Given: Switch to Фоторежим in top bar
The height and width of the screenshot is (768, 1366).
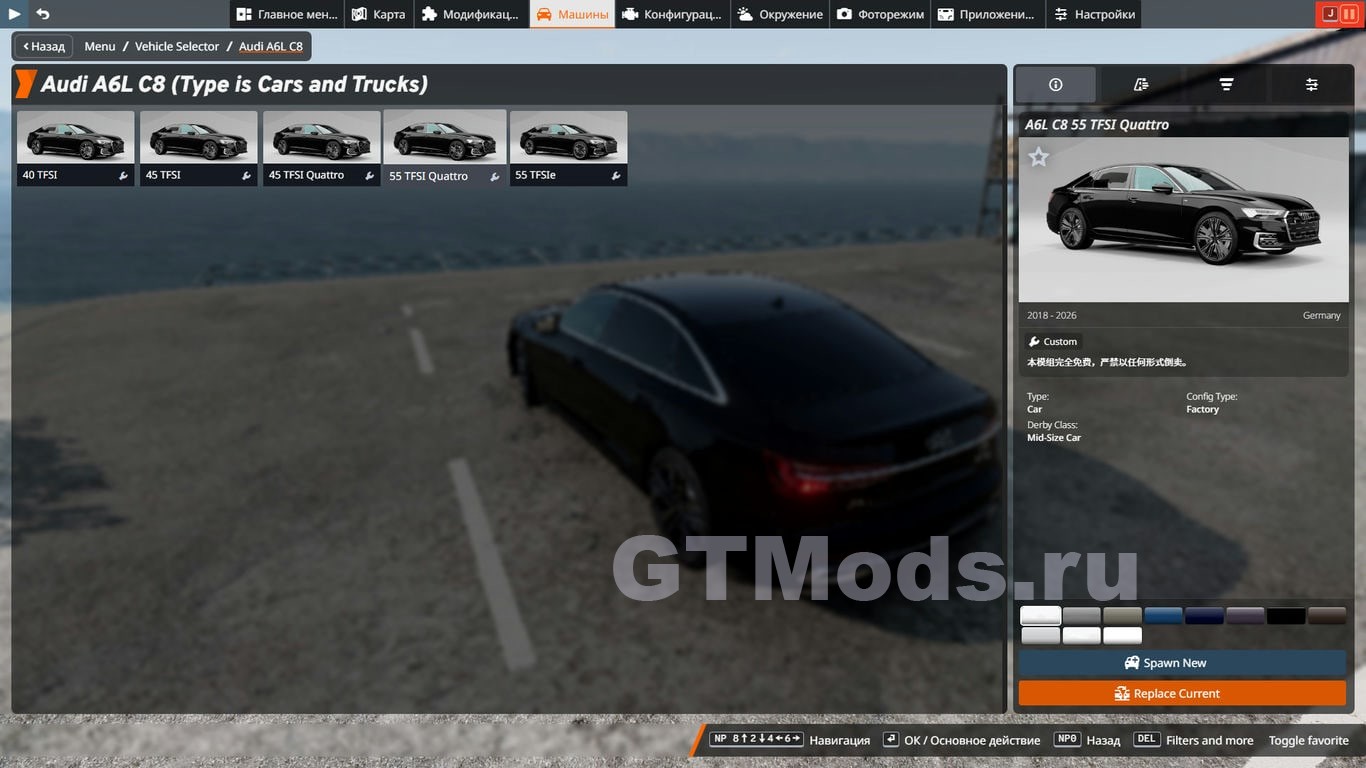Looking at the screenshot, I should point(880,14).
